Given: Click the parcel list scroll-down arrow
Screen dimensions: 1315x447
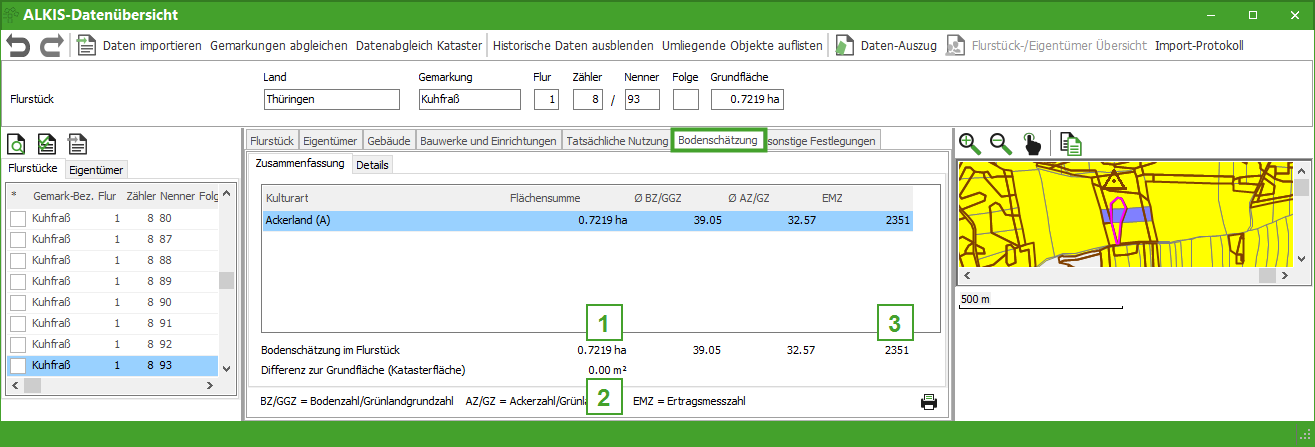Looking at the screenshot, I should click(227, 366).
